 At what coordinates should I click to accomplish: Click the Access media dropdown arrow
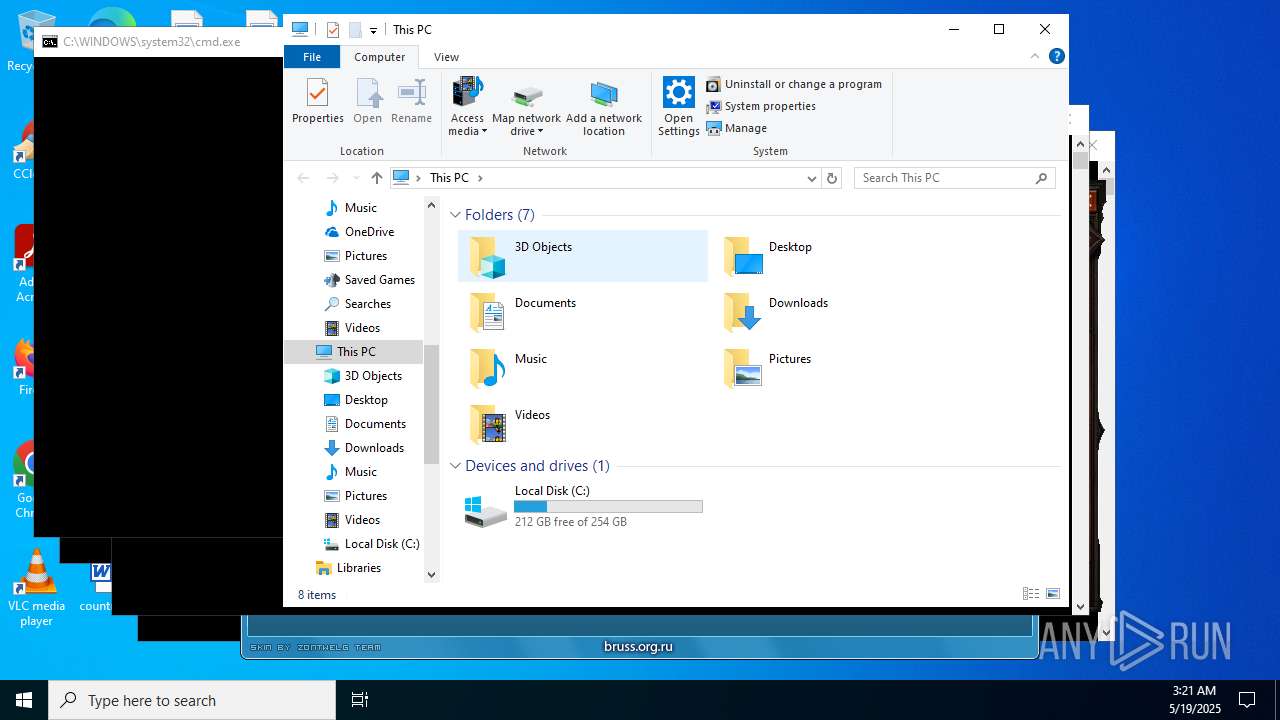pos(484,132)
